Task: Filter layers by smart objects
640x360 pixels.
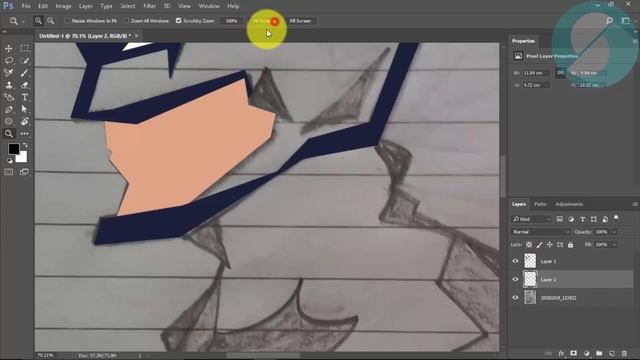Action: click(605, 219)
